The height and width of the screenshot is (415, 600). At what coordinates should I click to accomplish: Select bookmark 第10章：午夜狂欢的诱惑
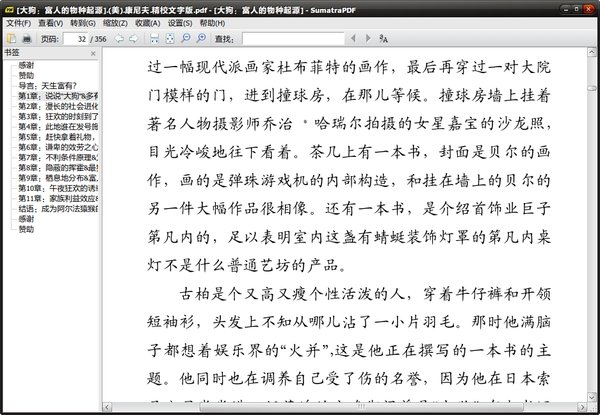pos(58,188)
